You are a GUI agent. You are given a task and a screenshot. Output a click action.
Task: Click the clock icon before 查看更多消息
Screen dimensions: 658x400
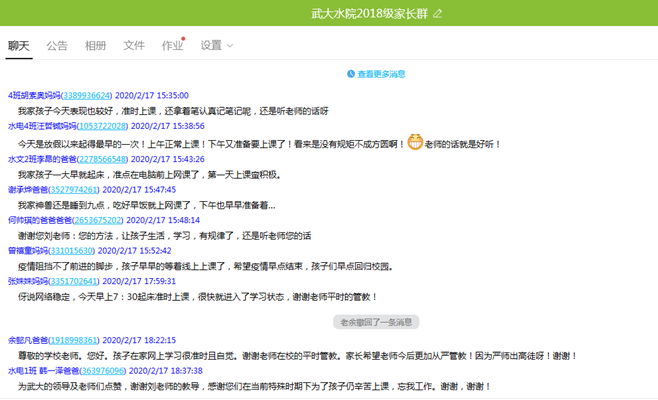tap(351, 74)
